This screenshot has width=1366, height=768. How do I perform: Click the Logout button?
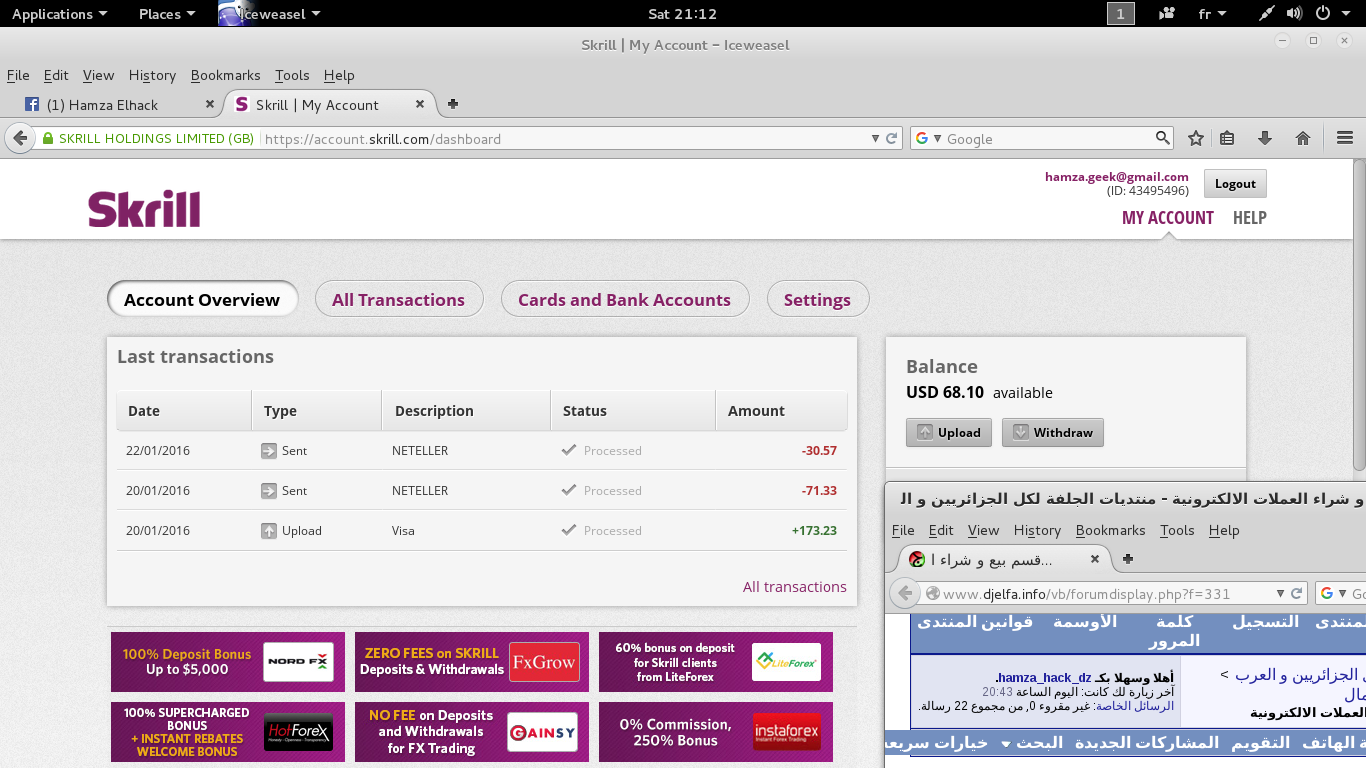(x=1235, y=184)
